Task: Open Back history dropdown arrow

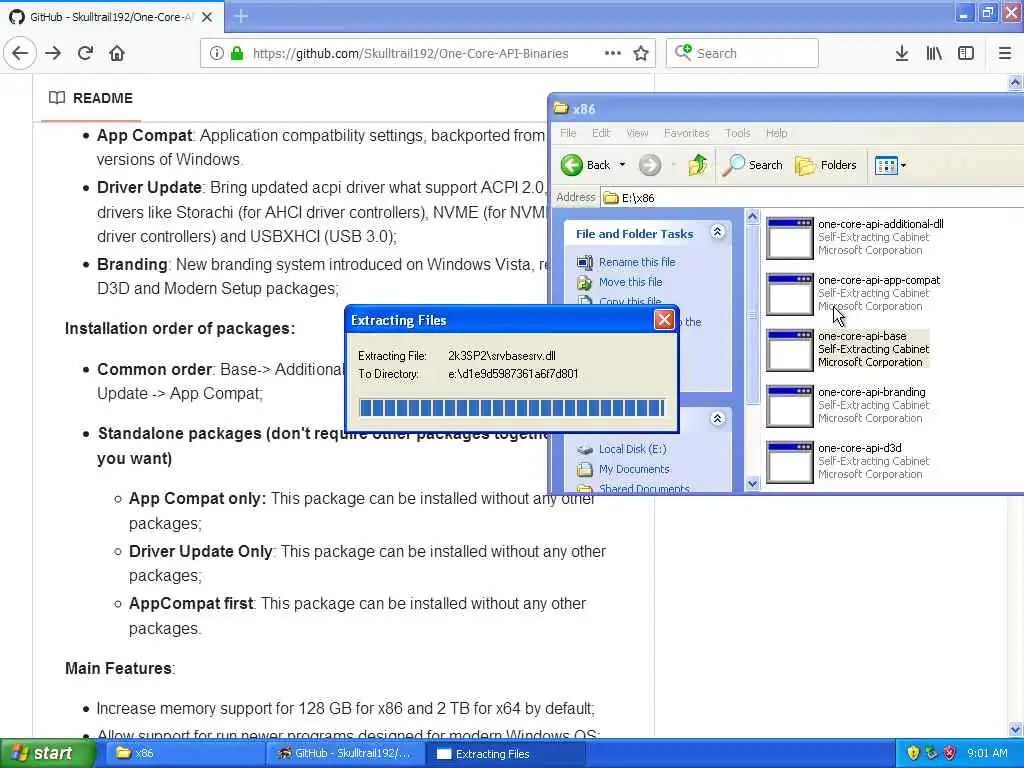Action: click(622, 165)
